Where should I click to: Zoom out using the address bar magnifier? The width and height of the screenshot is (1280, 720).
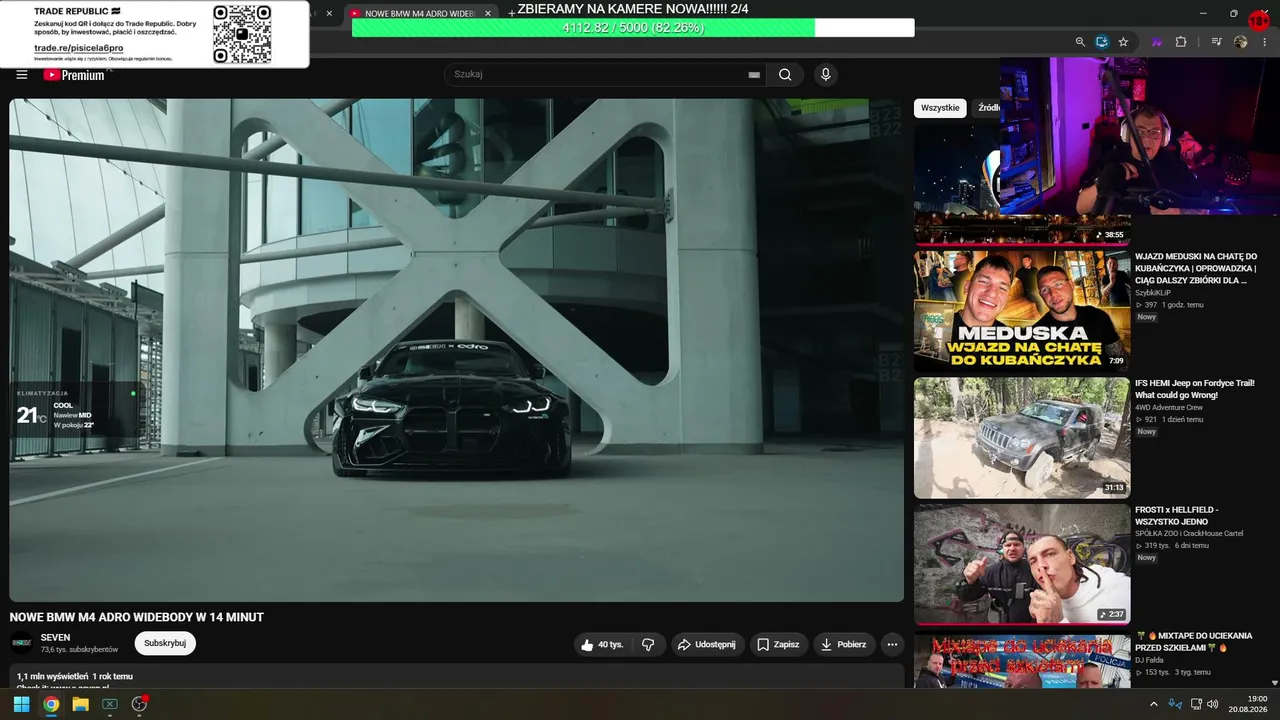[1080, 42]
